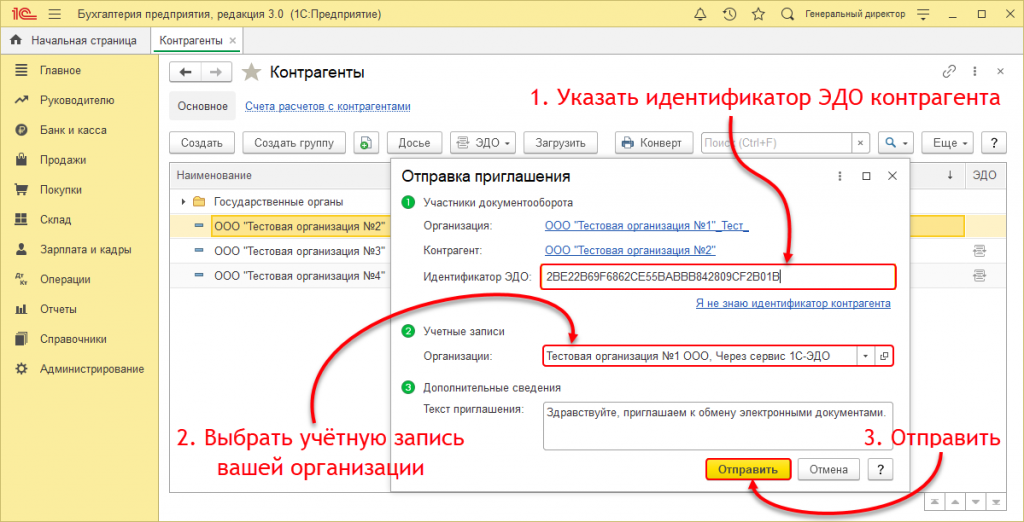Open the main hamburger menu
The width and height of the screenshot is (1024, 522).
tap(55, 14)
